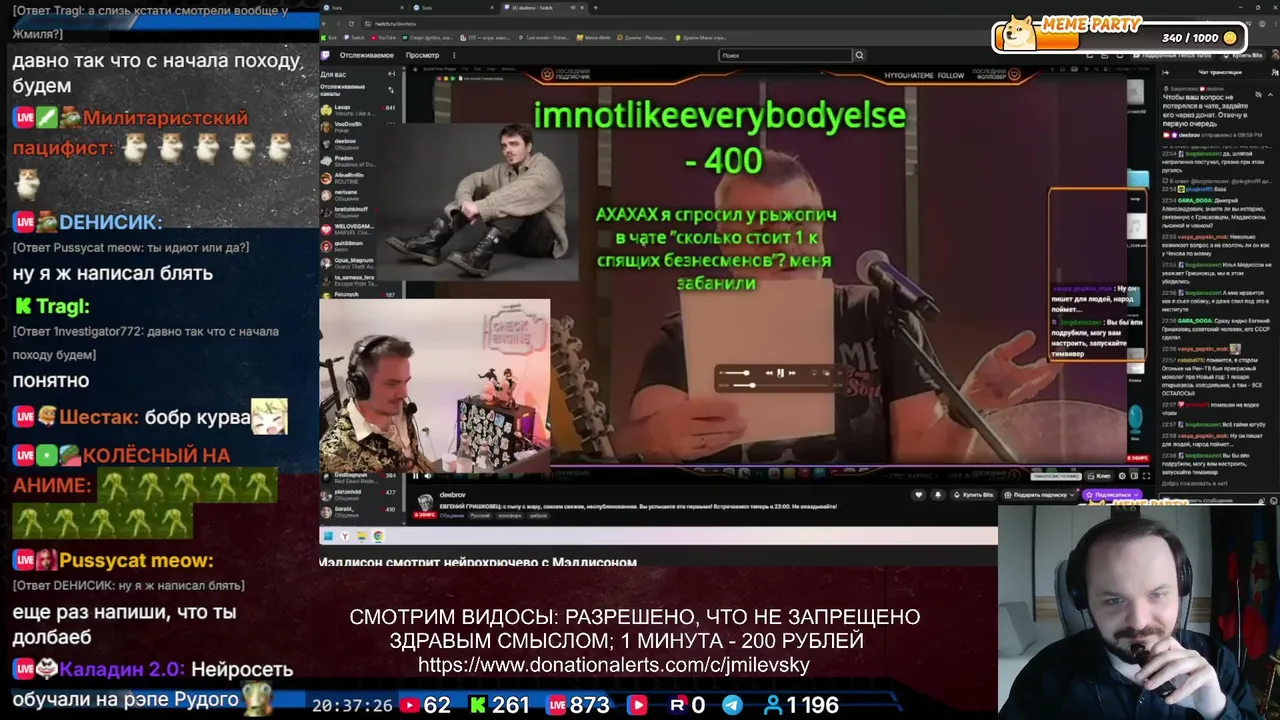Open the Twitch profile avatar menu
This screenshot has width=1280, height=720.
1273,55
